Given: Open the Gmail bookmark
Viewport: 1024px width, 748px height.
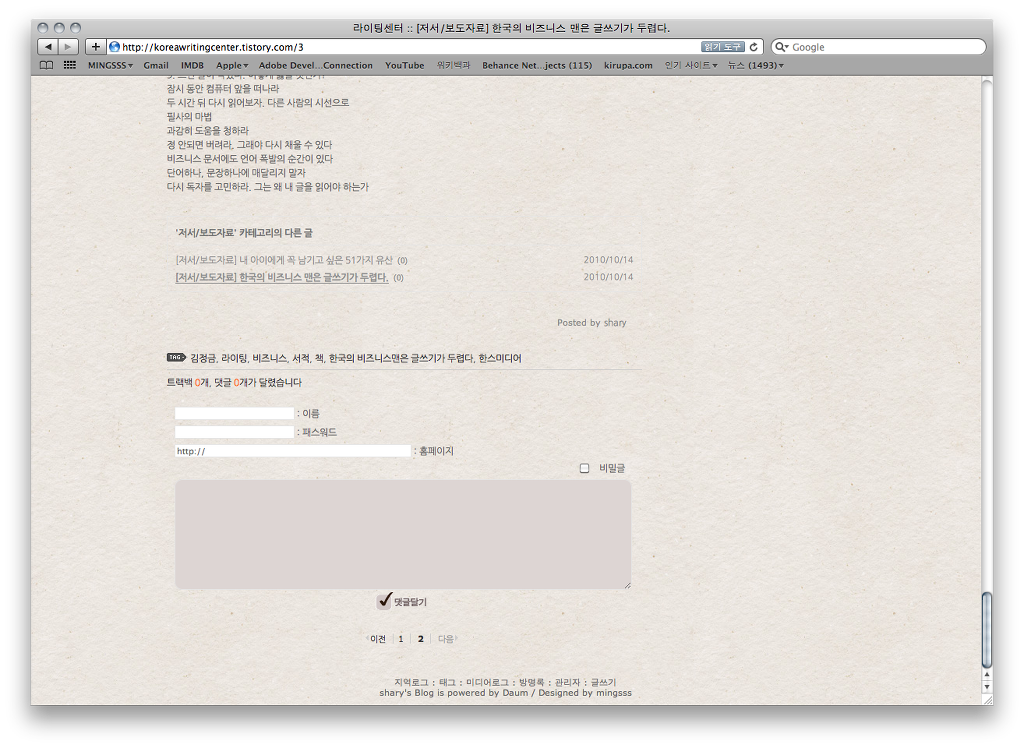Looking at the screenshot, I should [x=156, y=65].
